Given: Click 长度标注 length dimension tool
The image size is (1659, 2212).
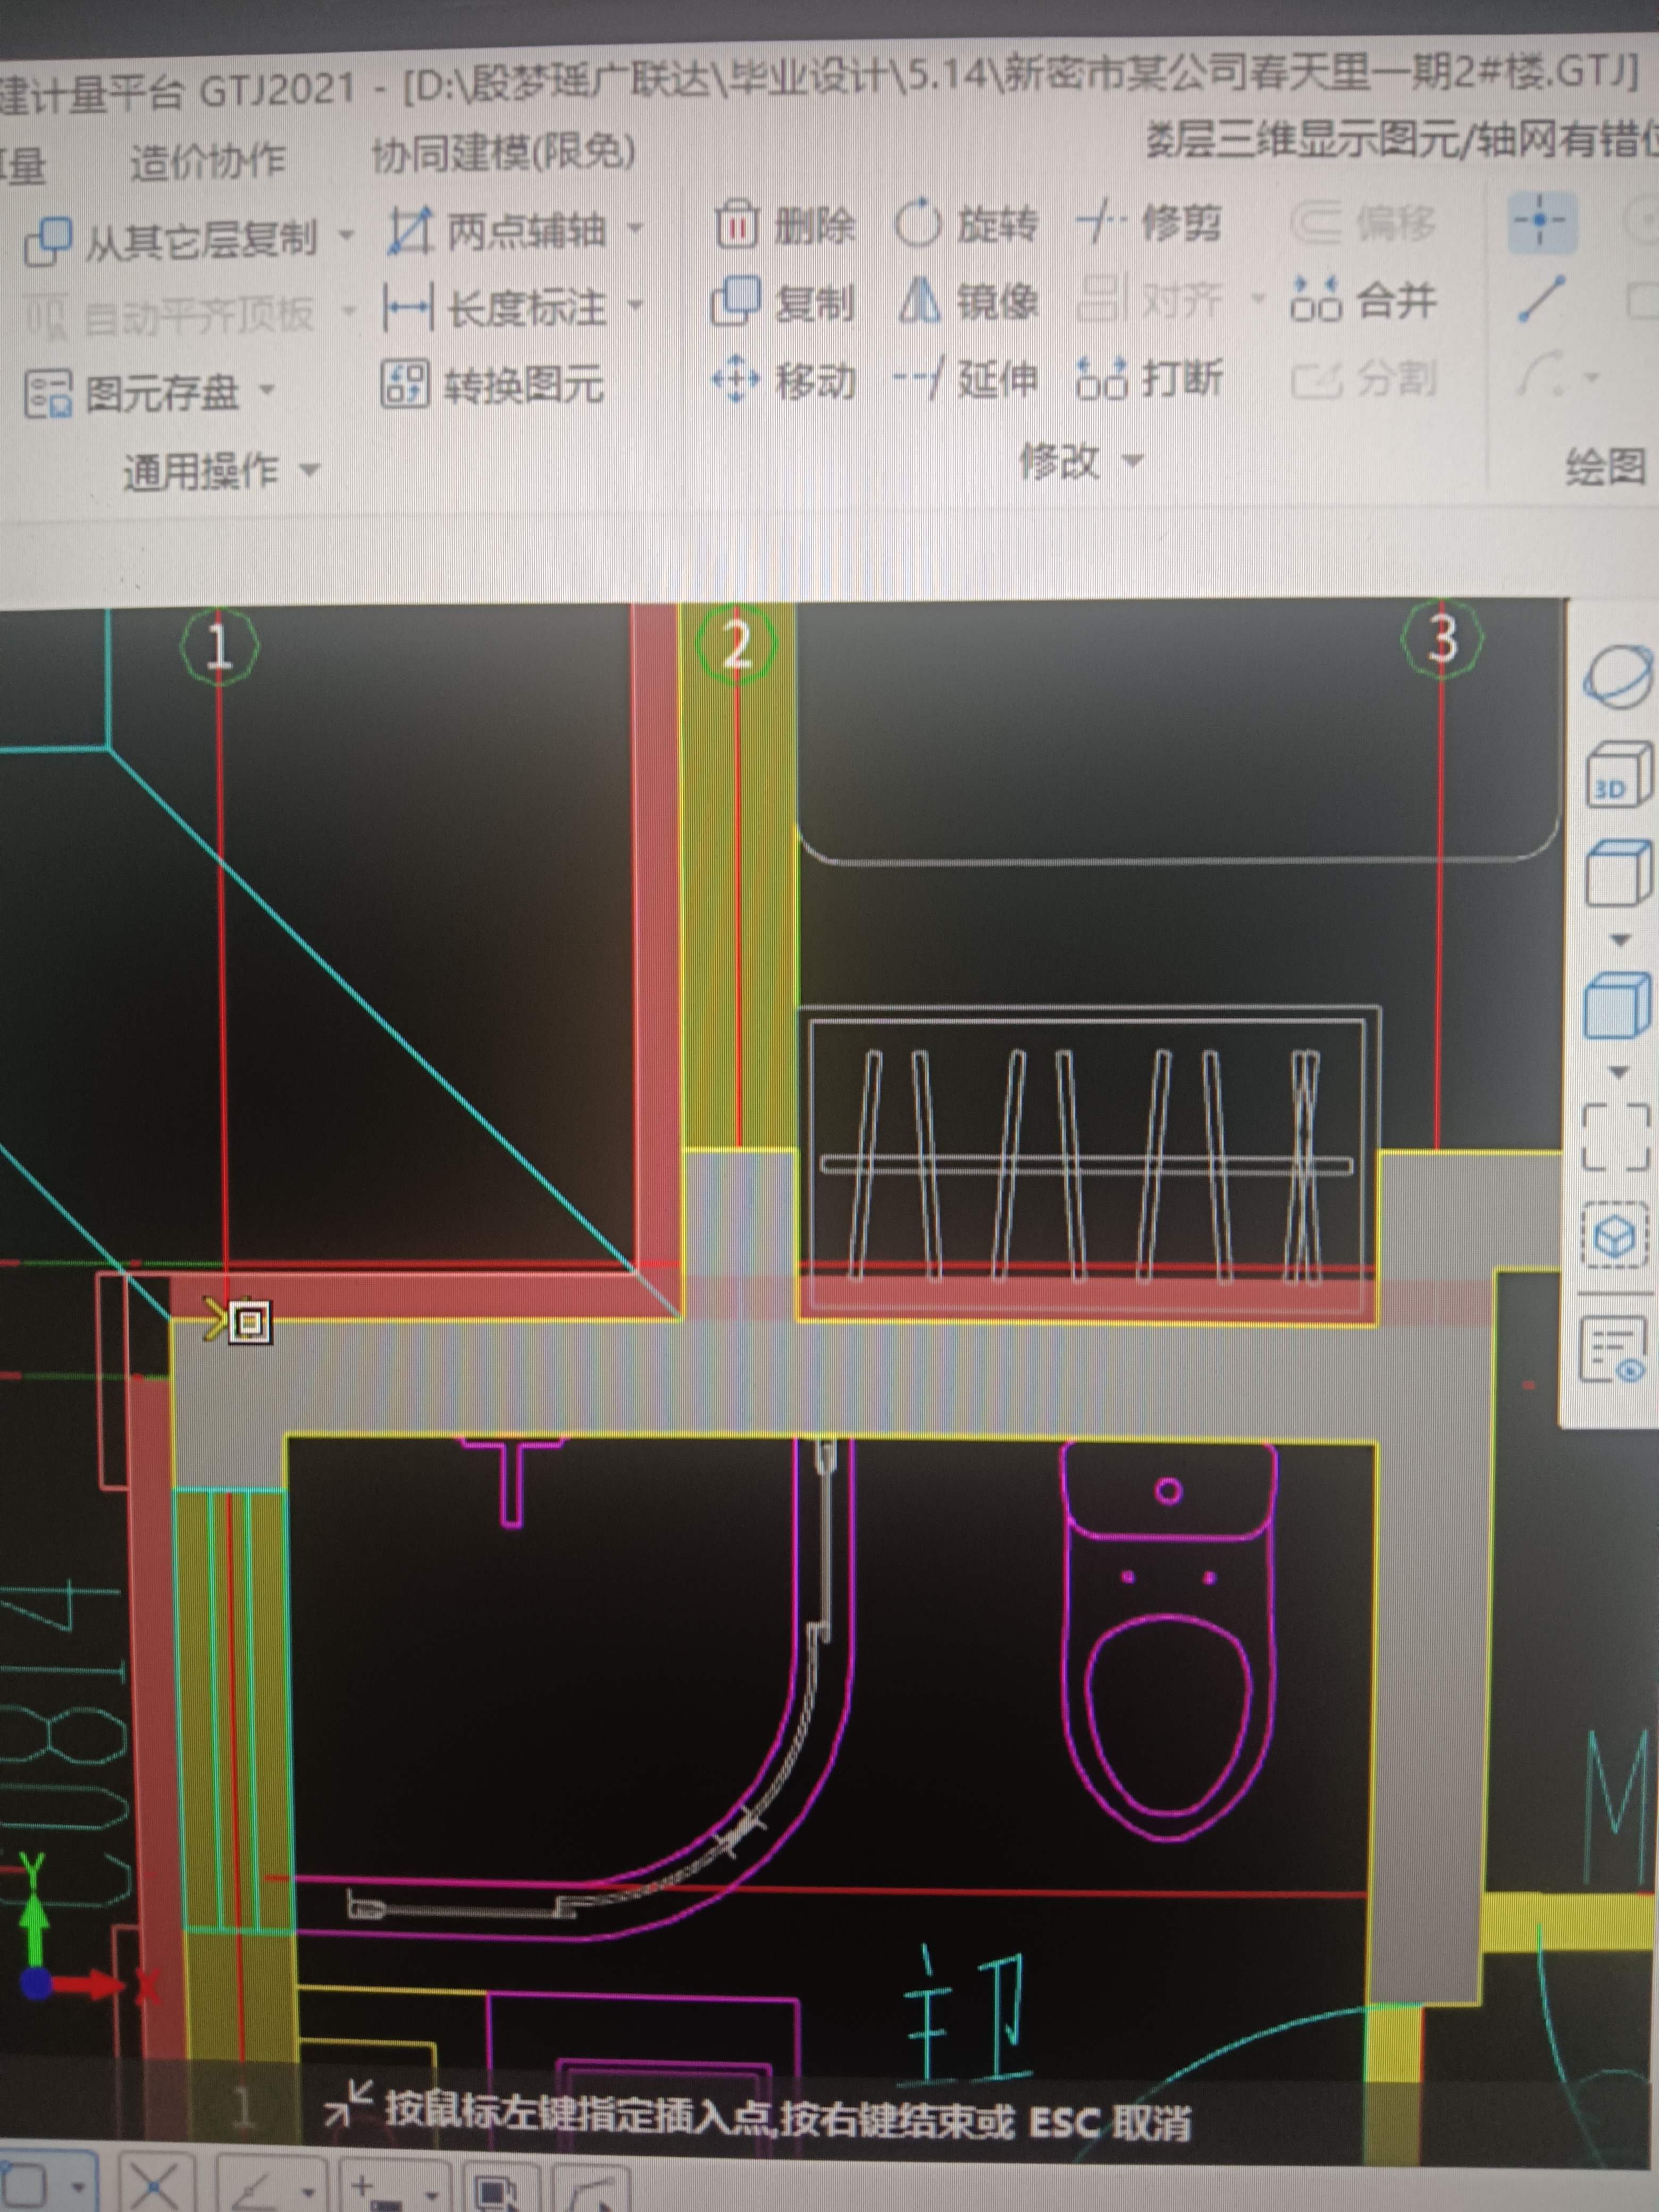Looking at the screenshot, I should click(x=495, y=308).
